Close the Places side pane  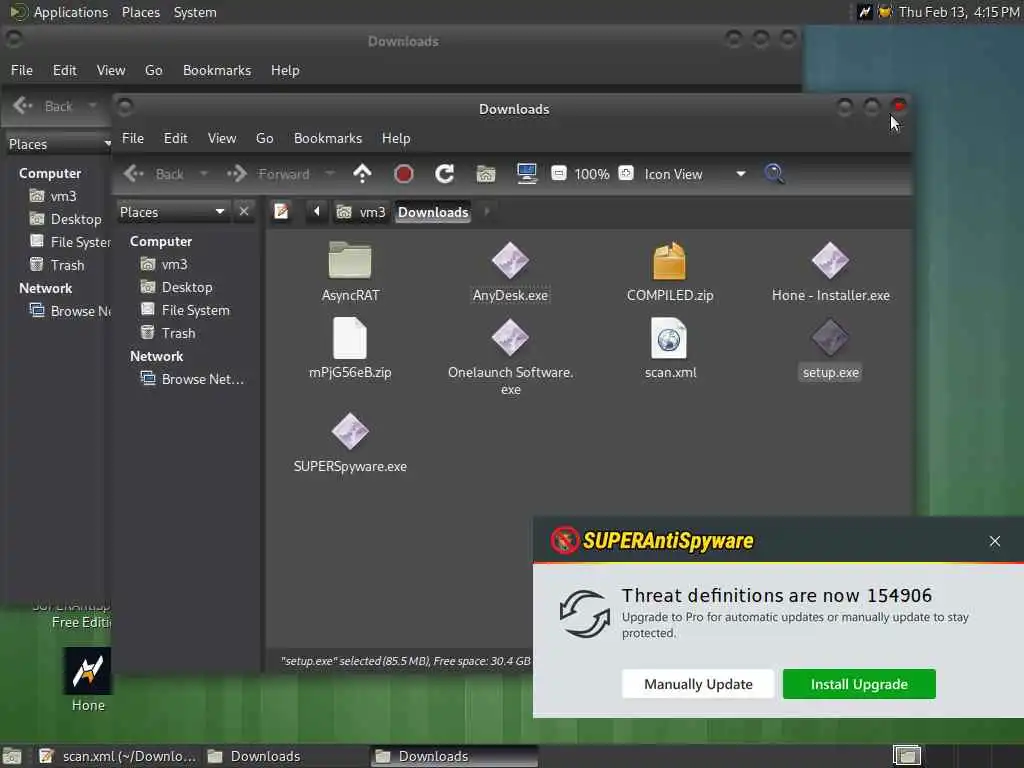coord(244,212)
